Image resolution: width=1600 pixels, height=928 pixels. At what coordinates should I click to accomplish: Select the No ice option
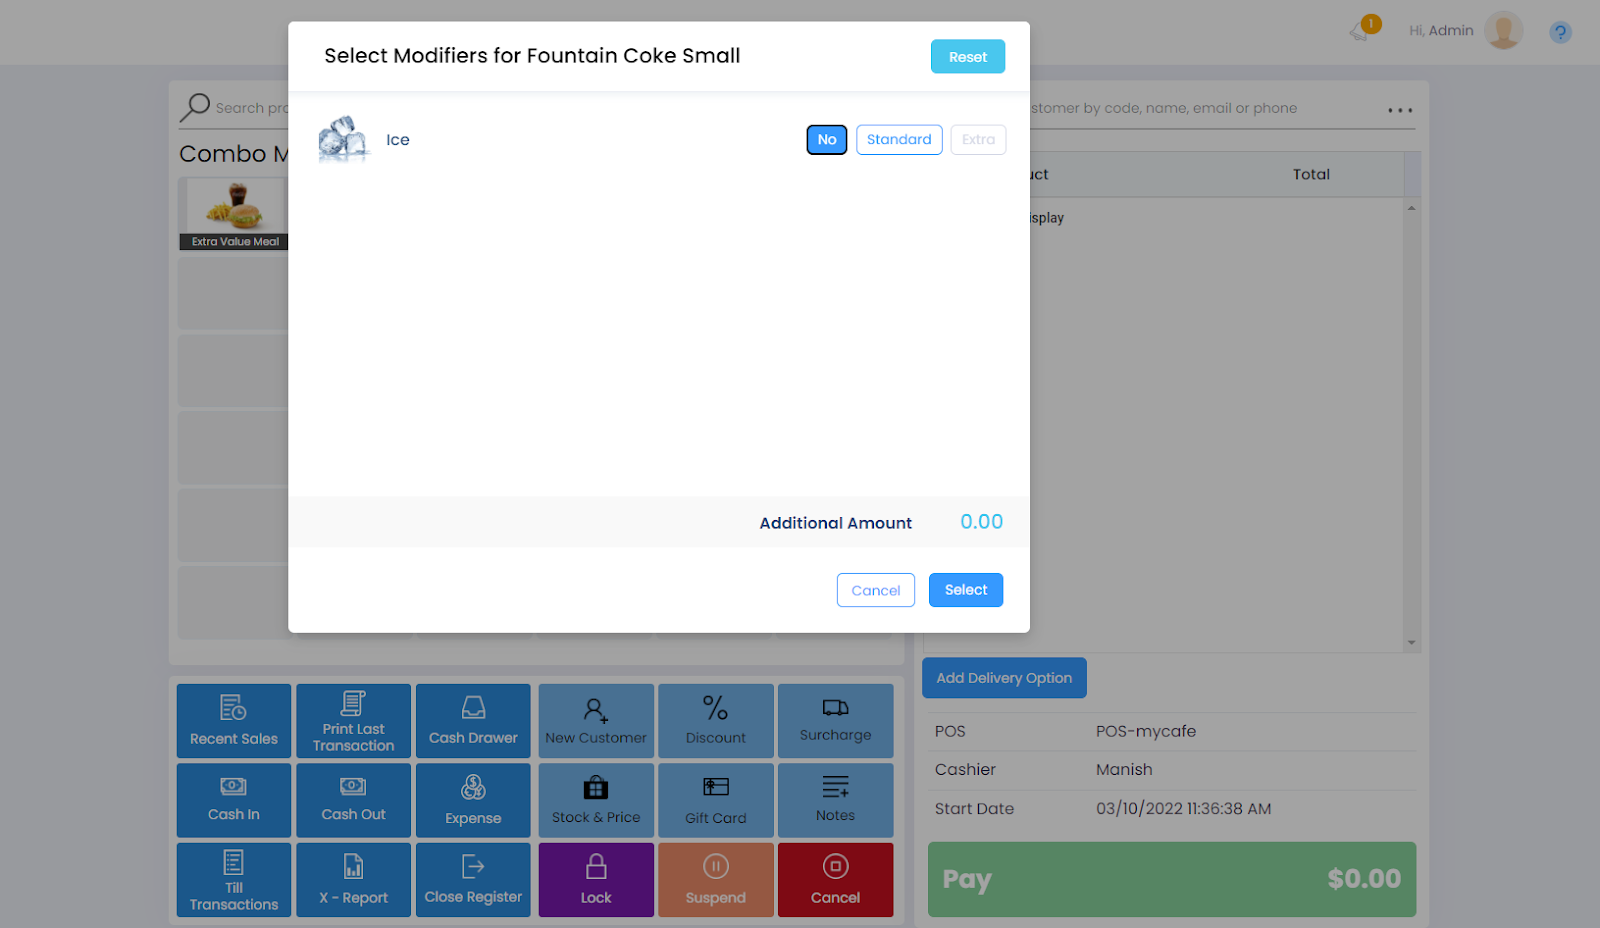click(826, 140)
